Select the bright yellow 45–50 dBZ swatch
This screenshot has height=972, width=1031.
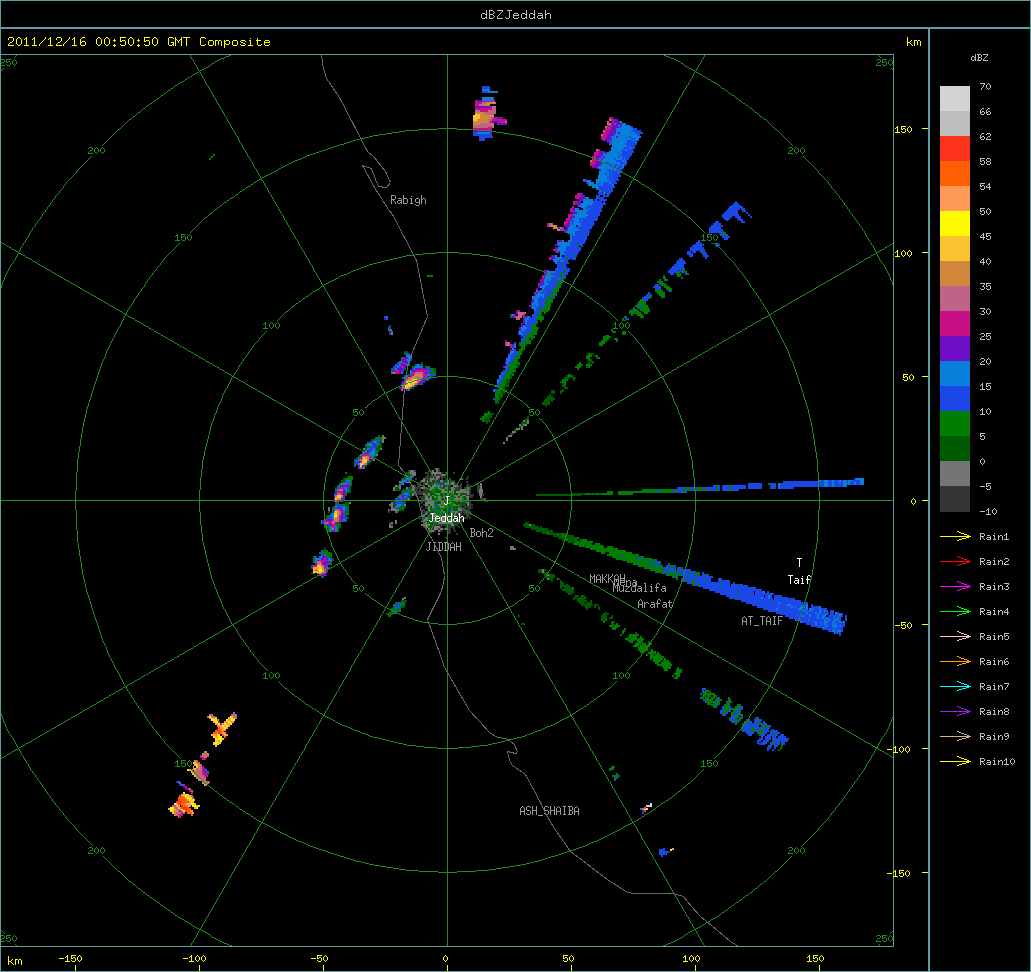coord(955,224)
